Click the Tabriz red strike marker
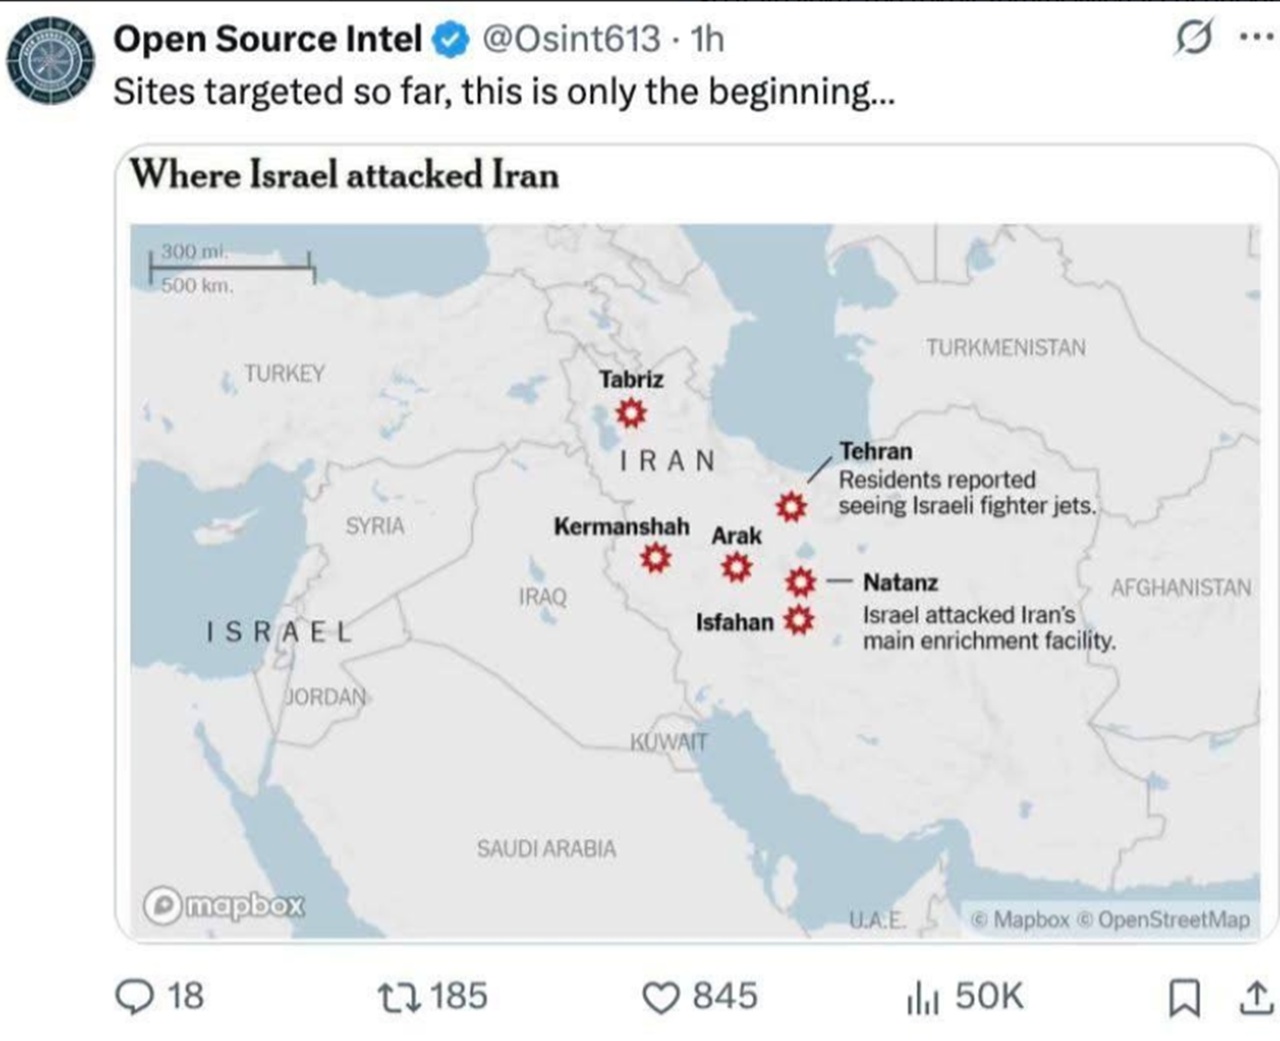Image resolution: width=1280 pixels, height=1041 pixels. pos(630,412)
